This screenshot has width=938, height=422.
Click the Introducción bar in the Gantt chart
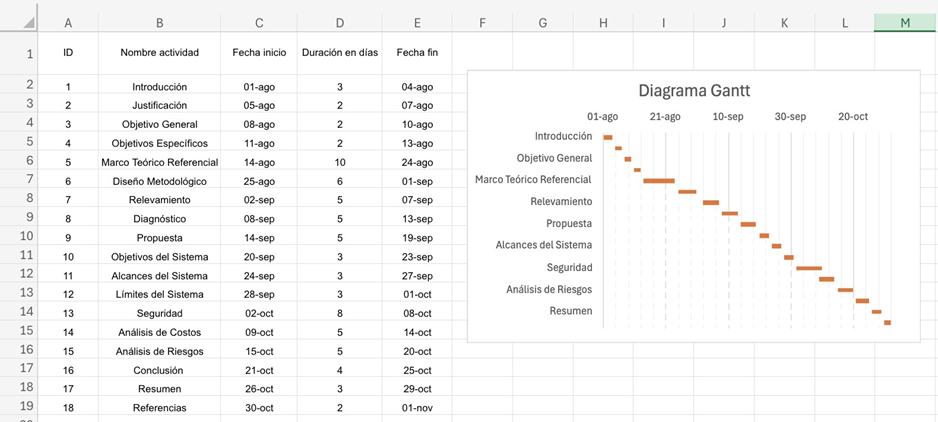(x=607, y=137)
